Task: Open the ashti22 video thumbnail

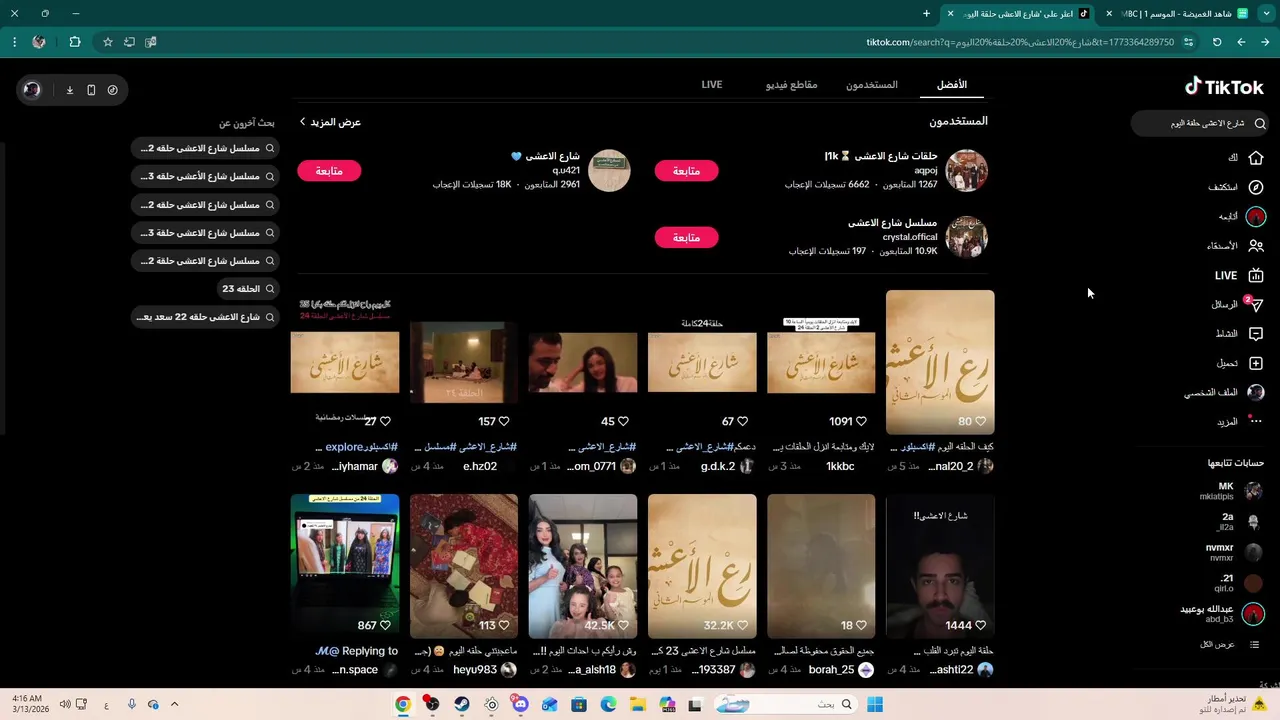Action: tap(940, 566)
